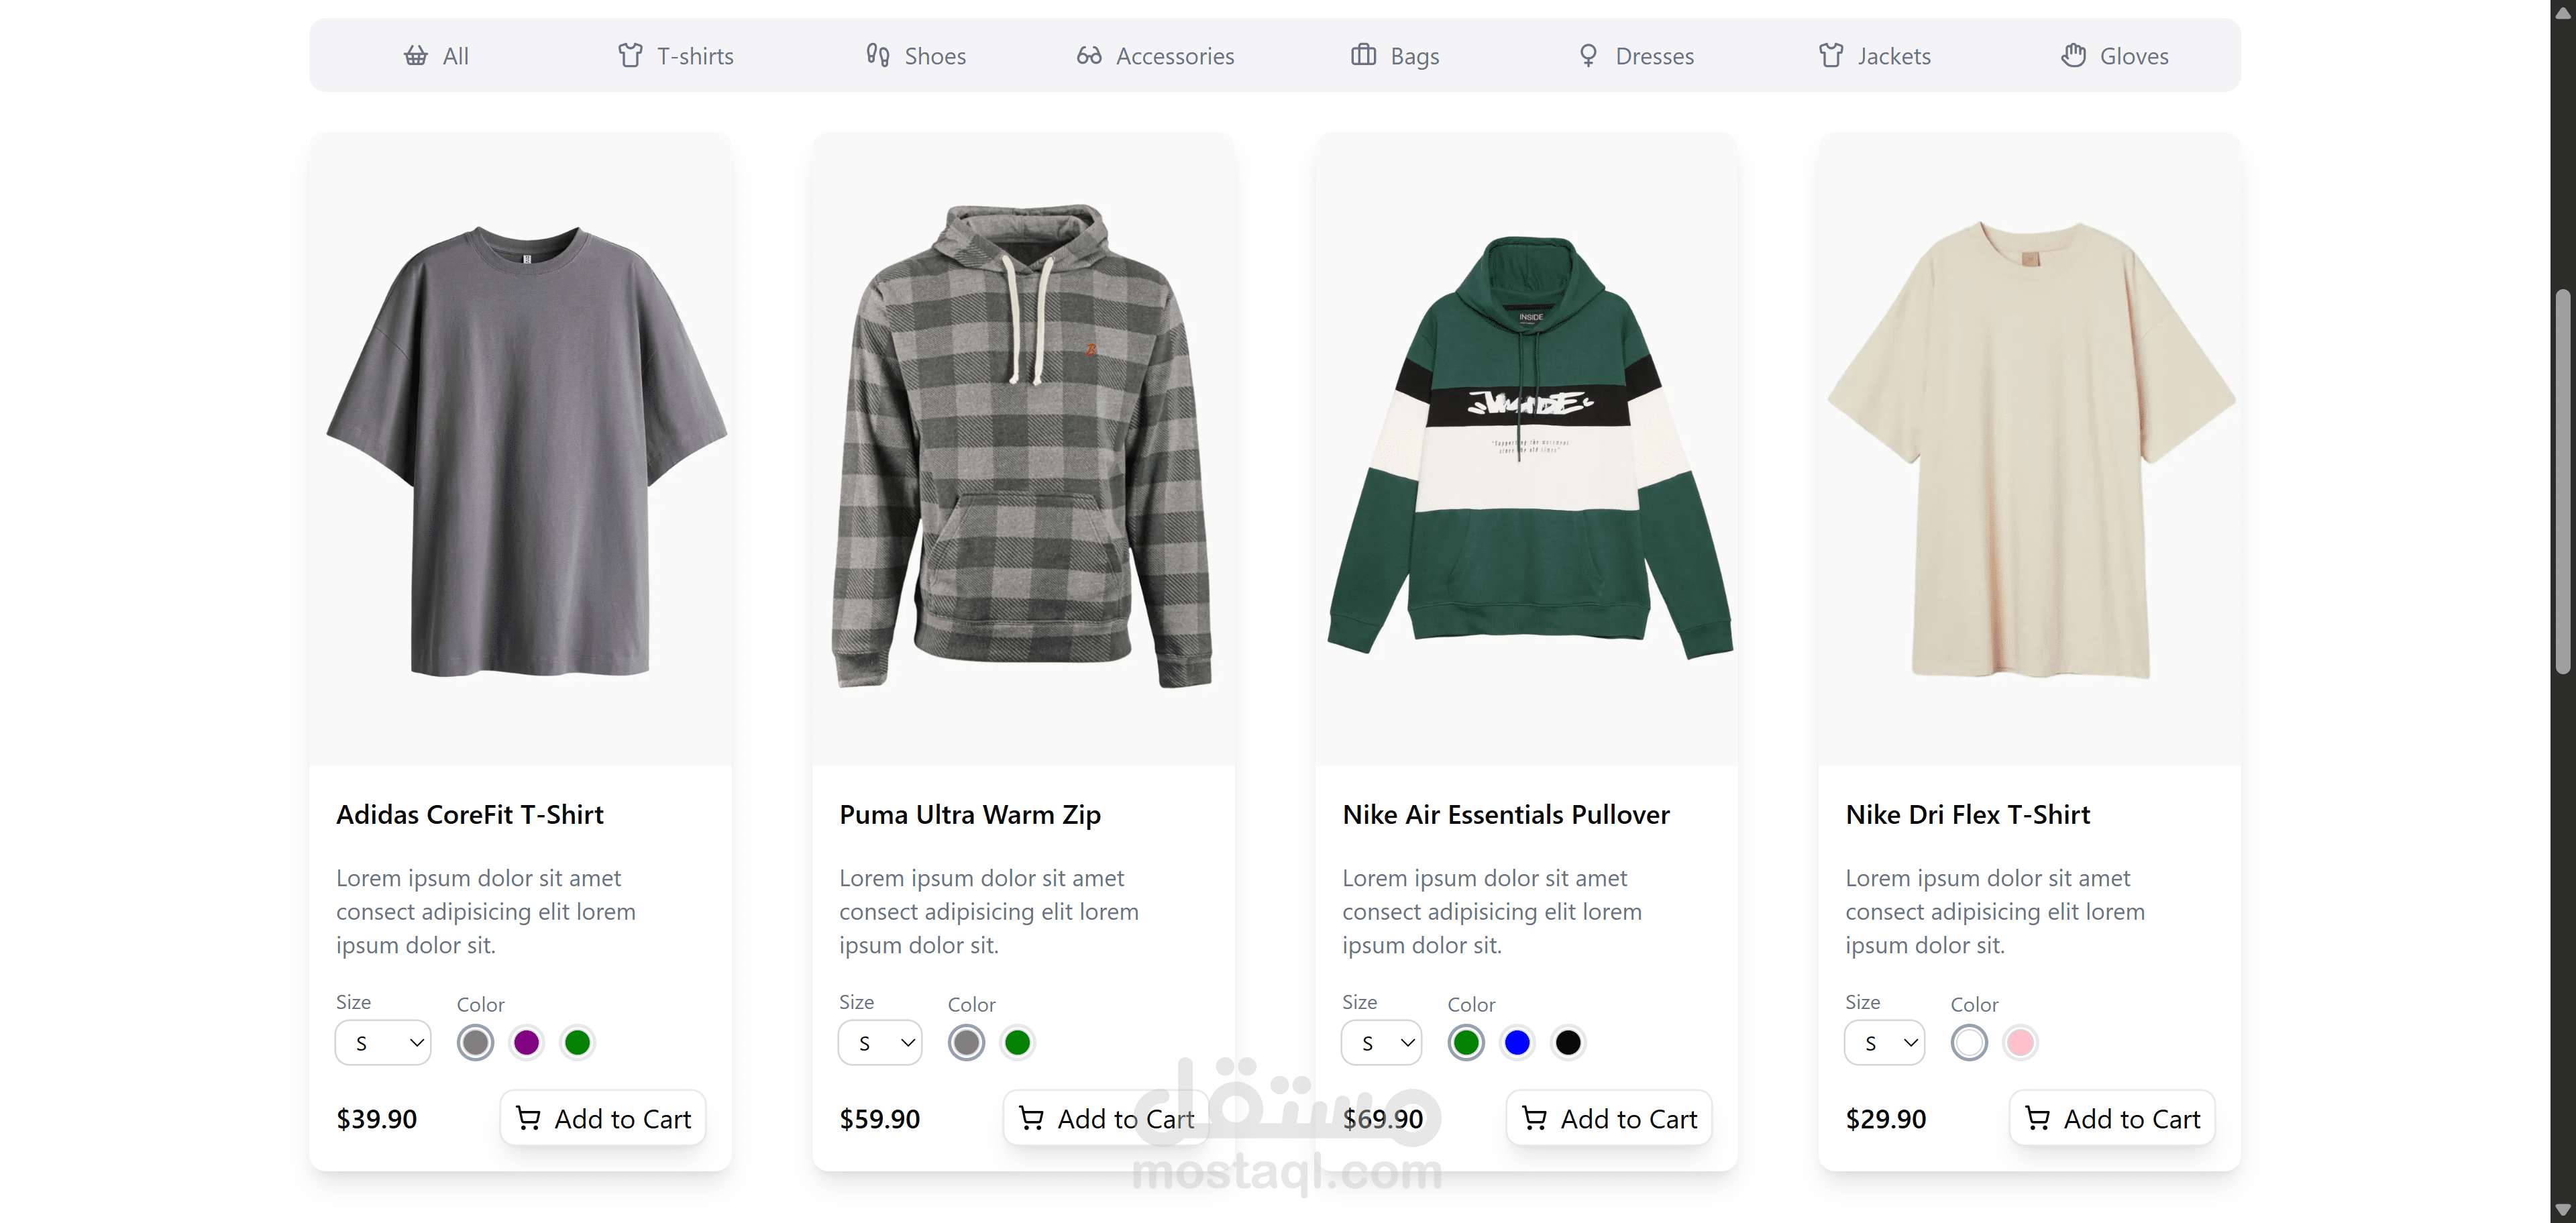Image resolution: width=2576 pixels, height=1223 pixels.
Task: Open size dropdown for Adidas CoreFit T-Shirt
Action: (383, 1043)
